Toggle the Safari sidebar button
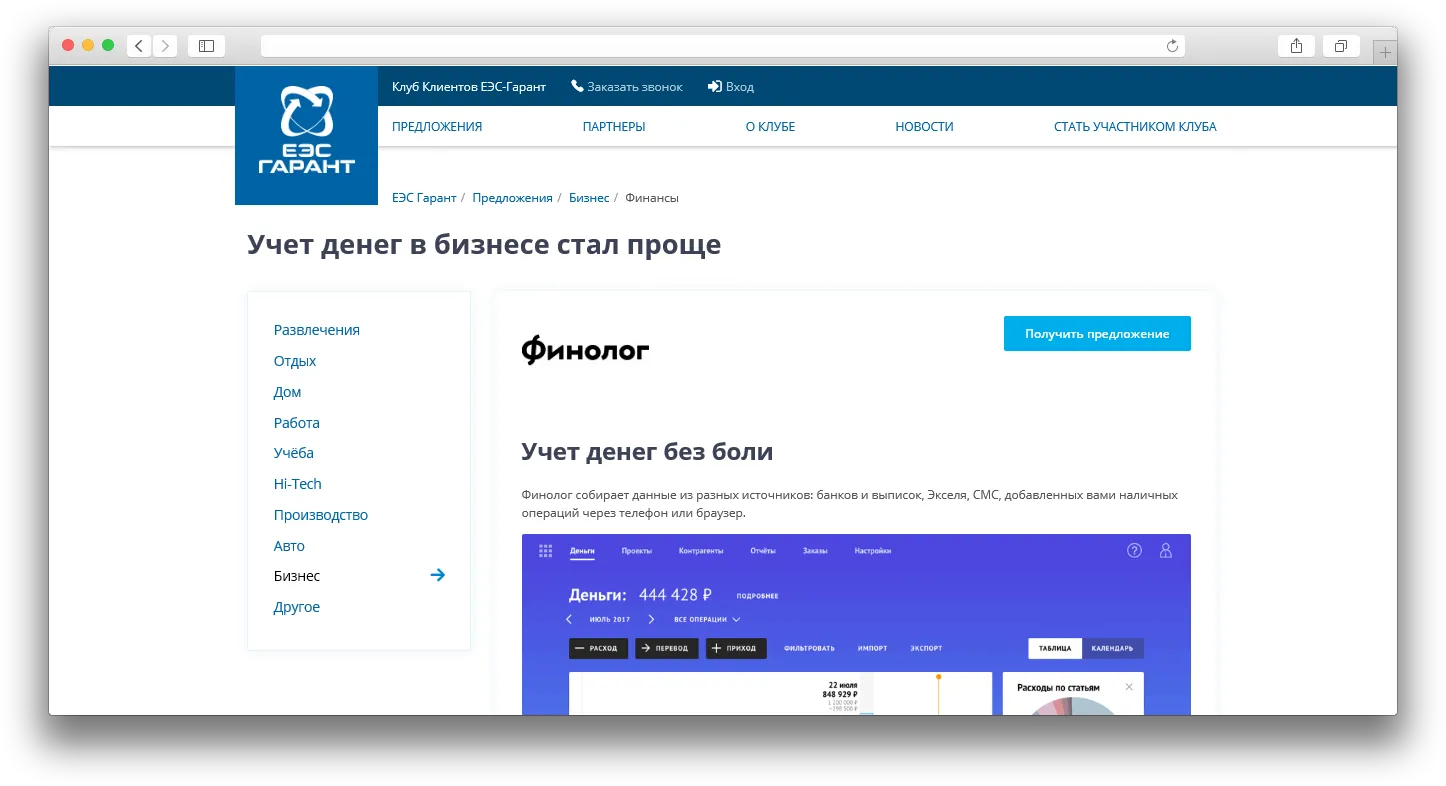Viewport: 1446px width, 786px height. click(206, 46)
